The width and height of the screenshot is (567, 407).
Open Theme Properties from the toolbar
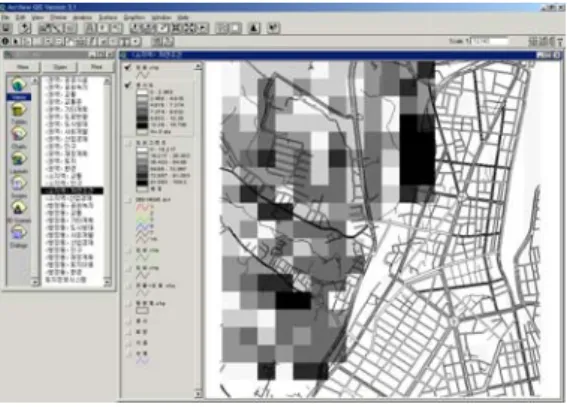coord(44,28)
